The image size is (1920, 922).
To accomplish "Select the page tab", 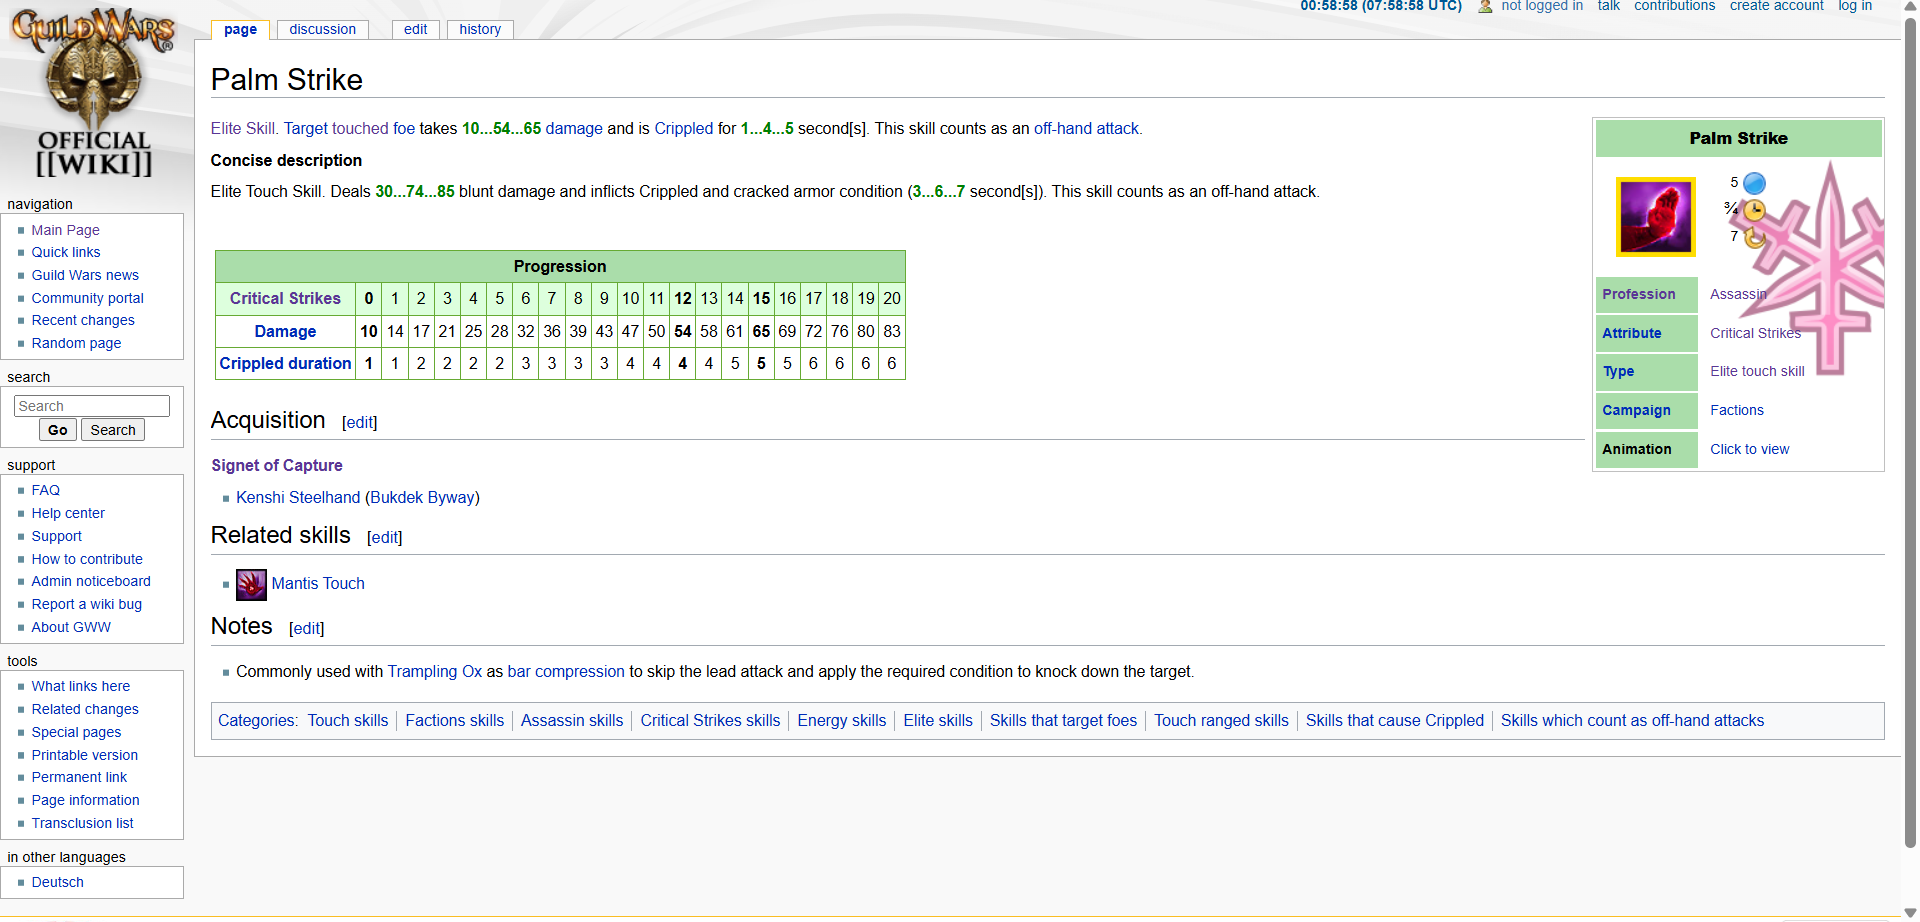I will (x=240, y=29).
